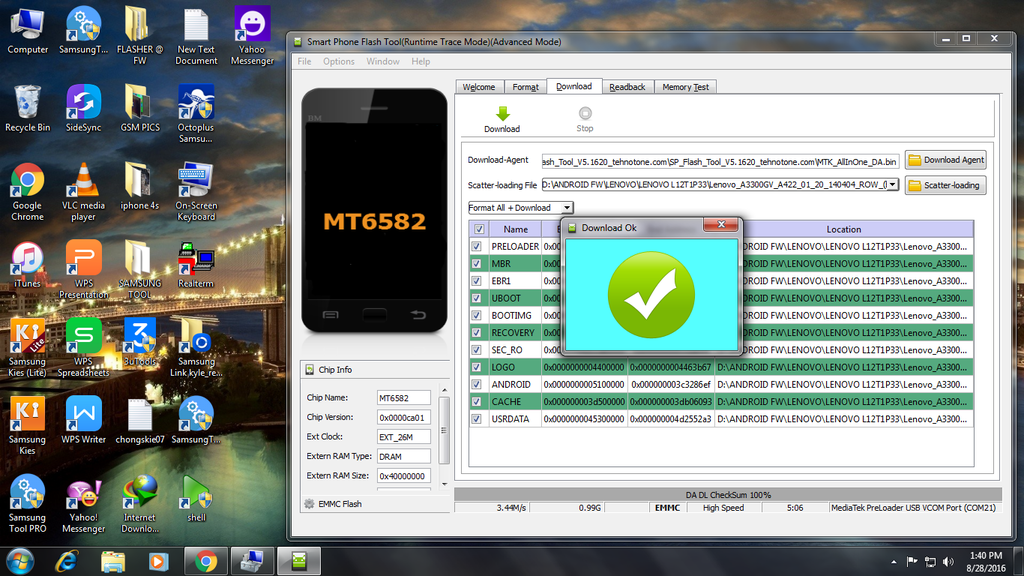Click the Download Agent browse button
Viewport: 1024px width, 576px height.
[x=945, y=160]
